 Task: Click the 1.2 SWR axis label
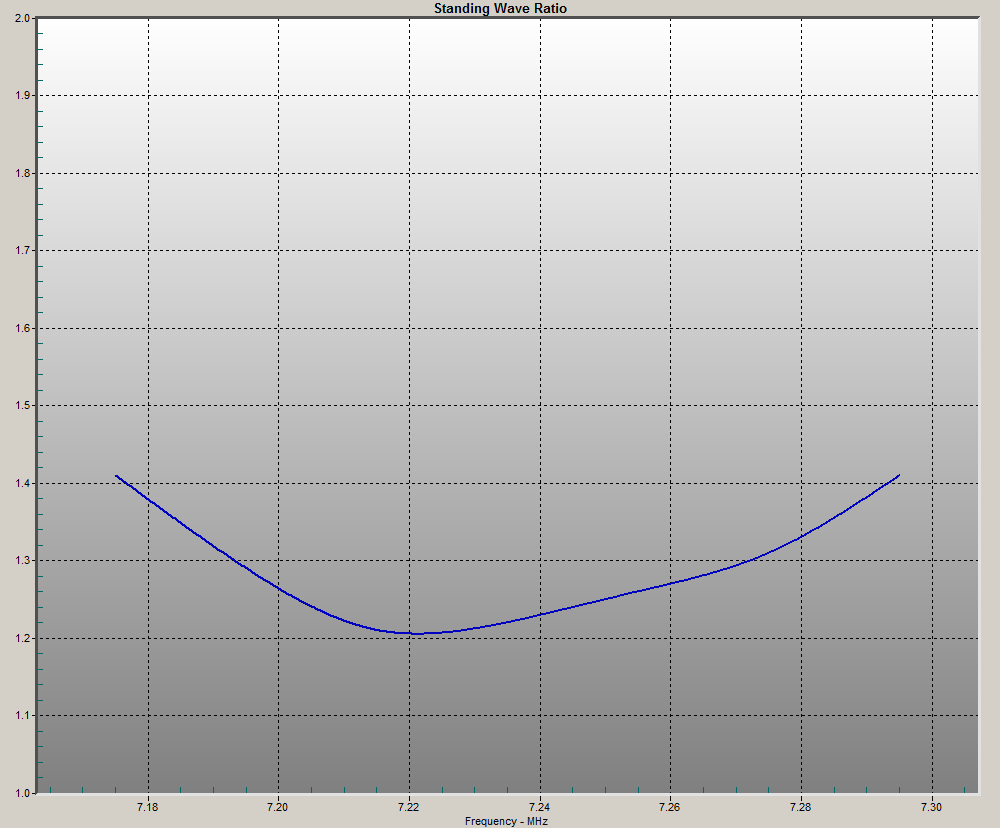[22, 639]
